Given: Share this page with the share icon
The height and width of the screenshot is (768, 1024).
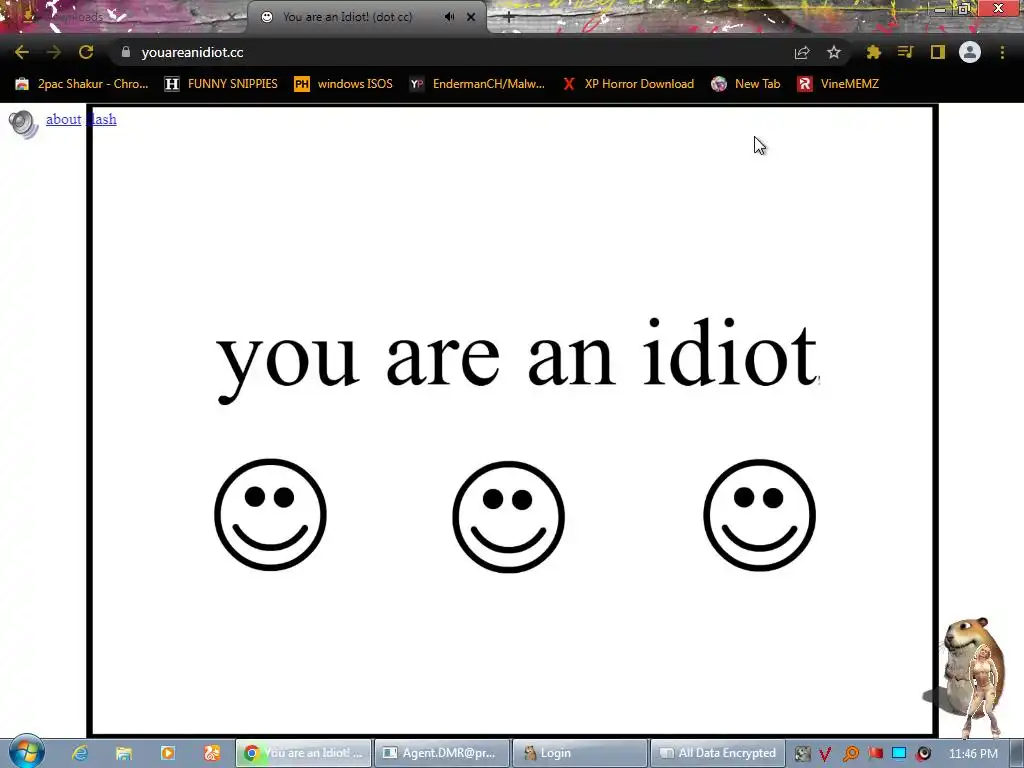Looking at the screenshot, I should pyautogui.click(x=802, y=52).
